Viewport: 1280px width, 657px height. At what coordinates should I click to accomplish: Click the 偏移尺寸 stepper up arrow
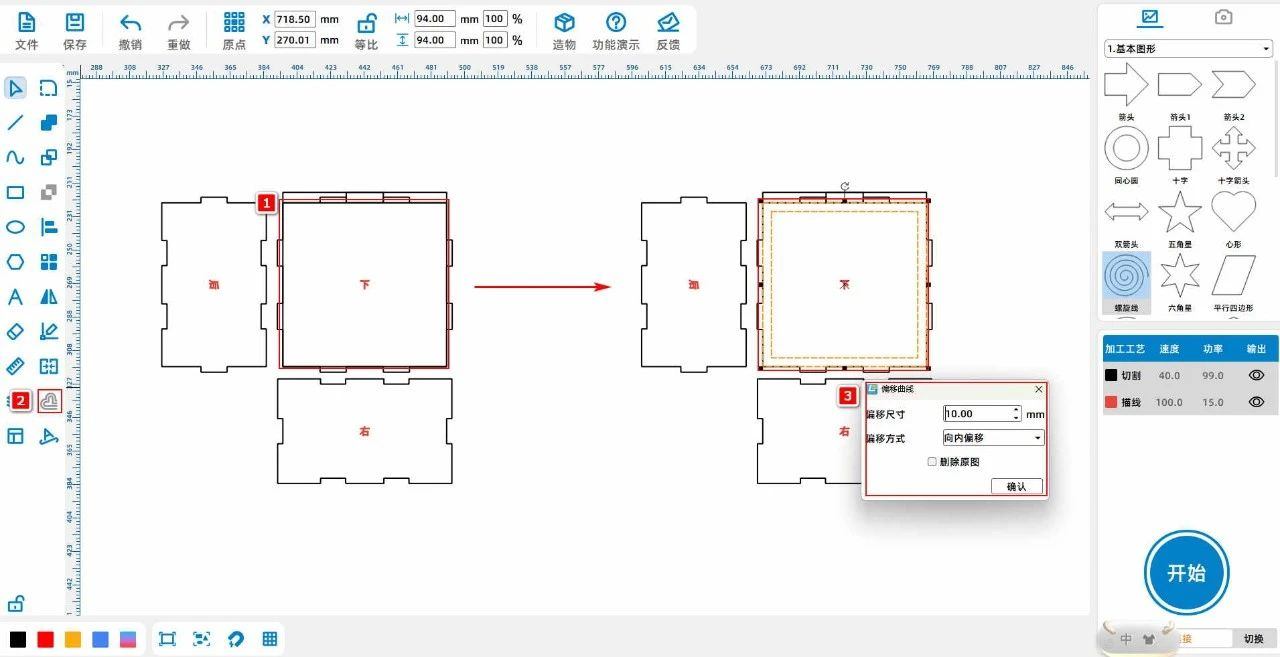[1016, 409]
